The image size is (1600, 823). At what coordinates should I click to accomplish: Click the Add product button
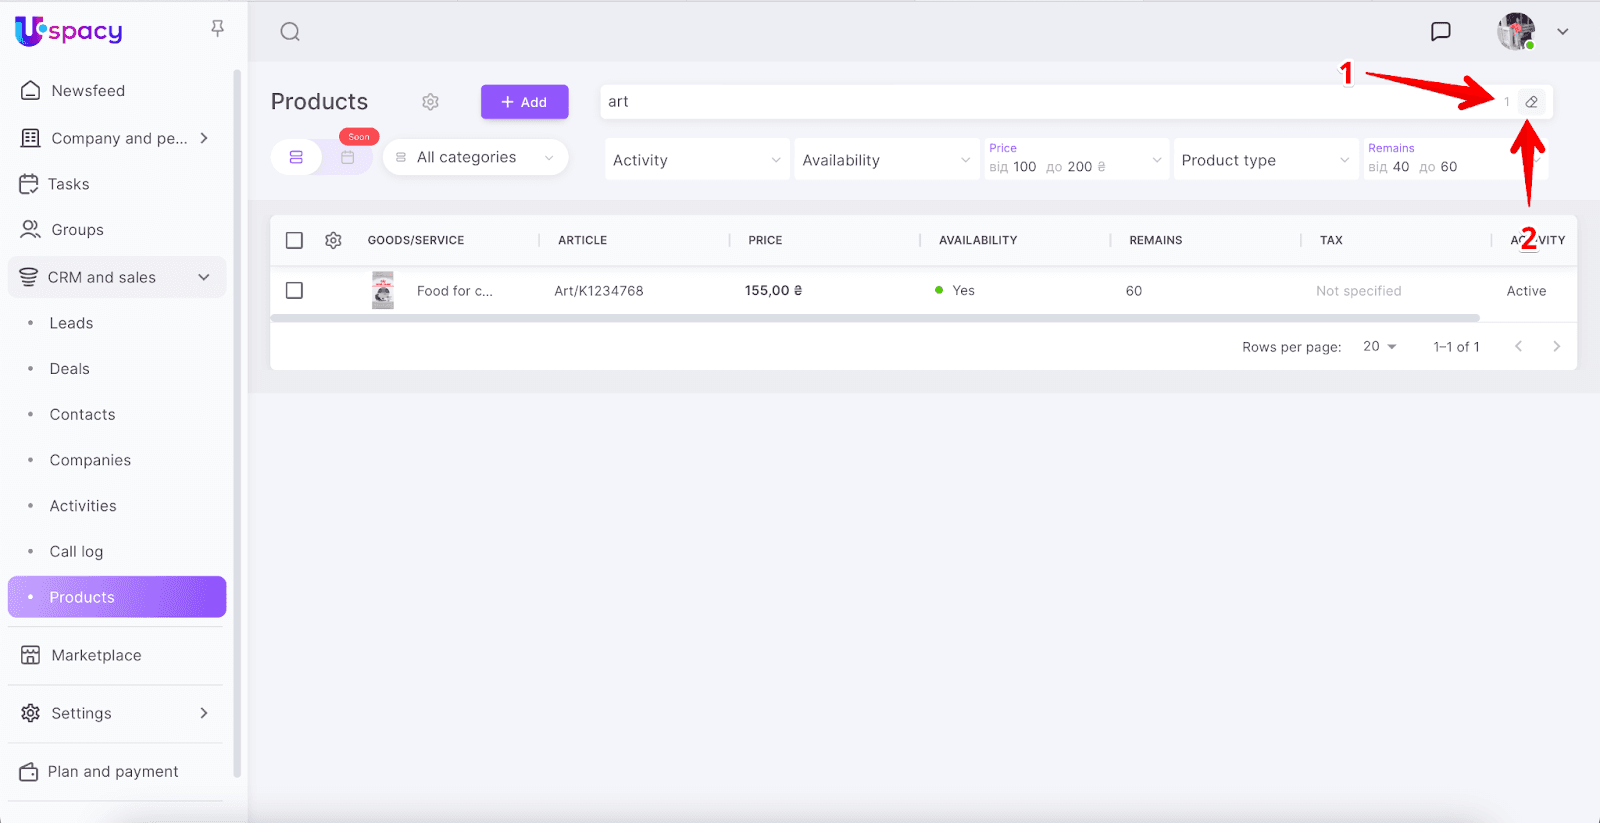524,102
